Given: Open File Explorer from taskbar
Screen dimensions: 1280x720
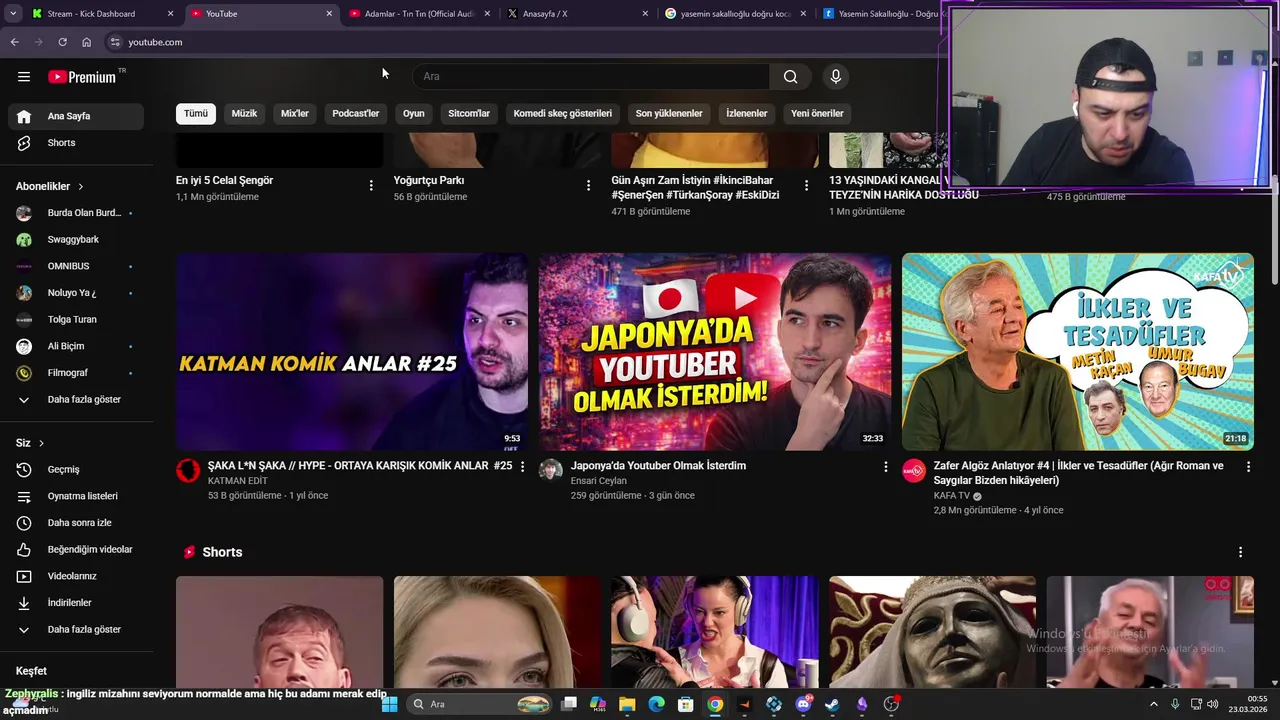Looking at the screenshot, I should tap(627, 704).
